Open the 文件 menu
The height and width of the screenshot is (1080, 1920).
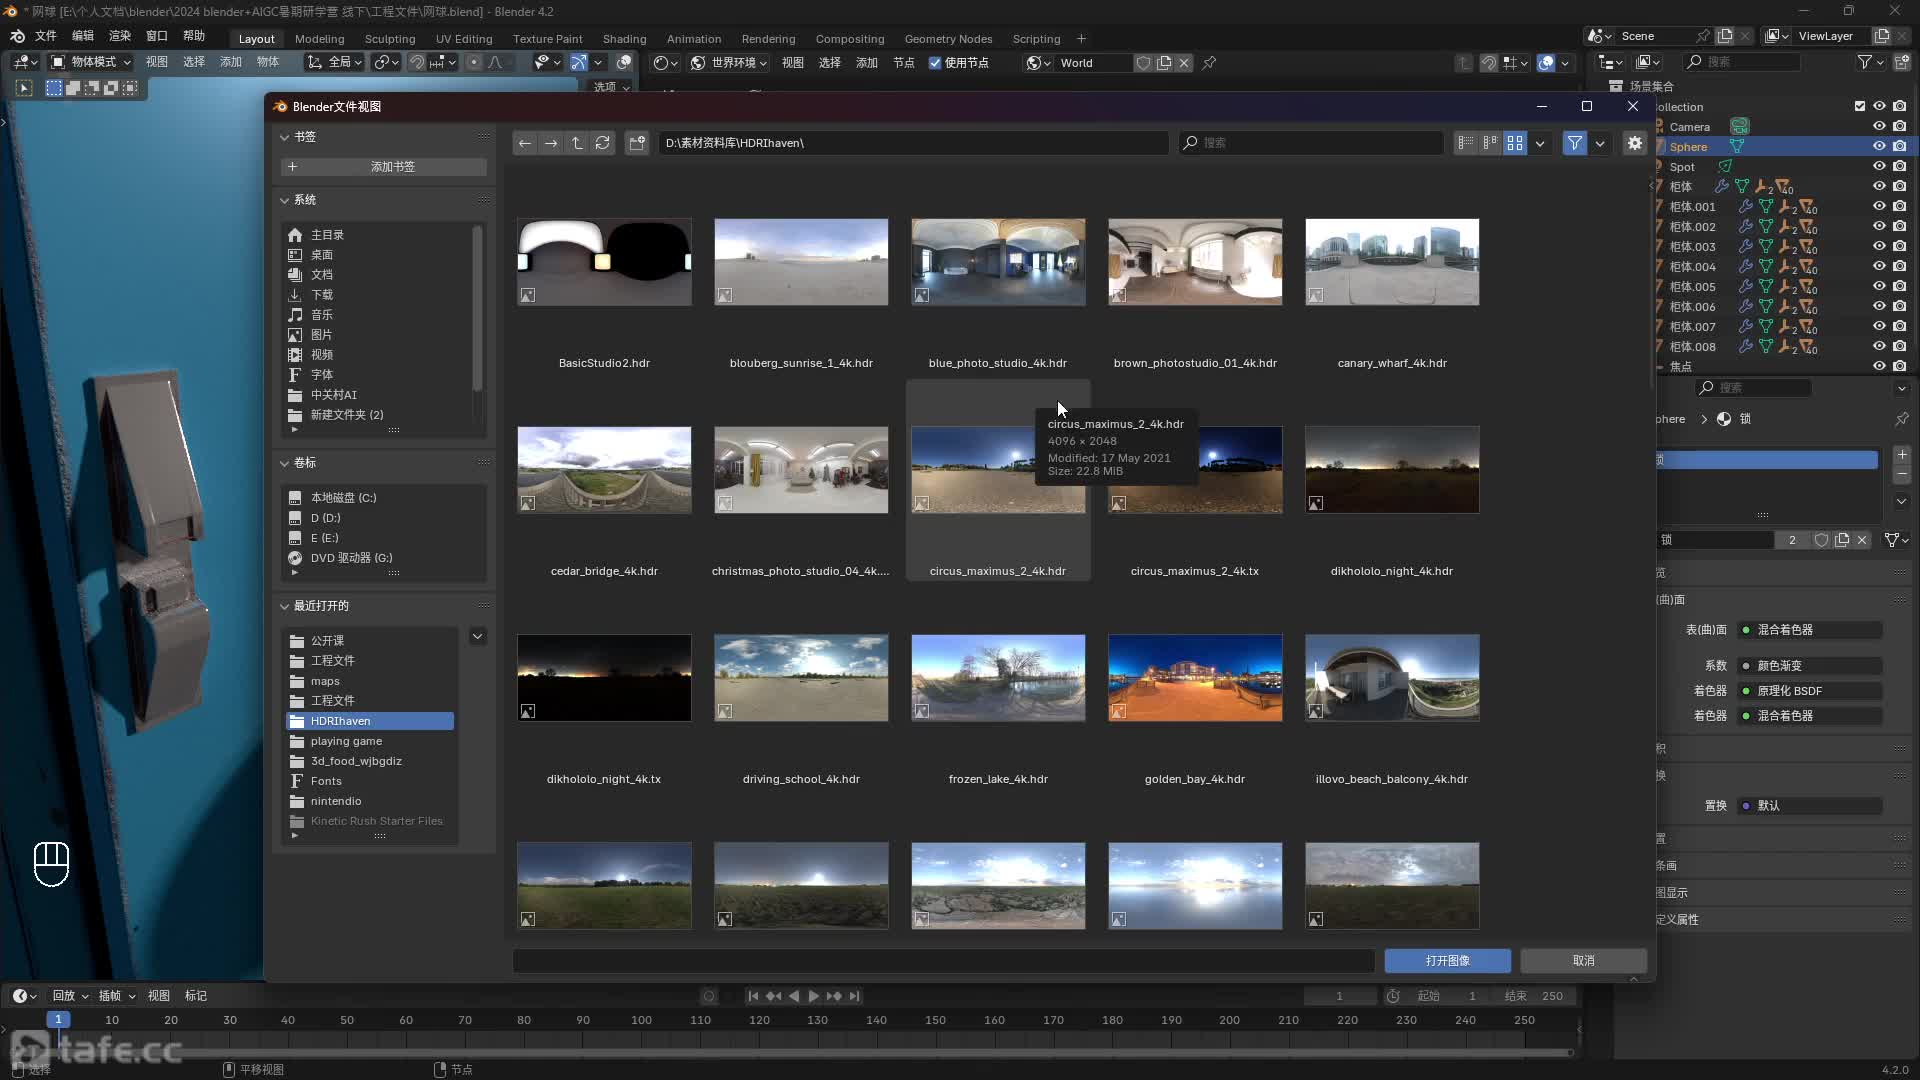click(46, 36)
